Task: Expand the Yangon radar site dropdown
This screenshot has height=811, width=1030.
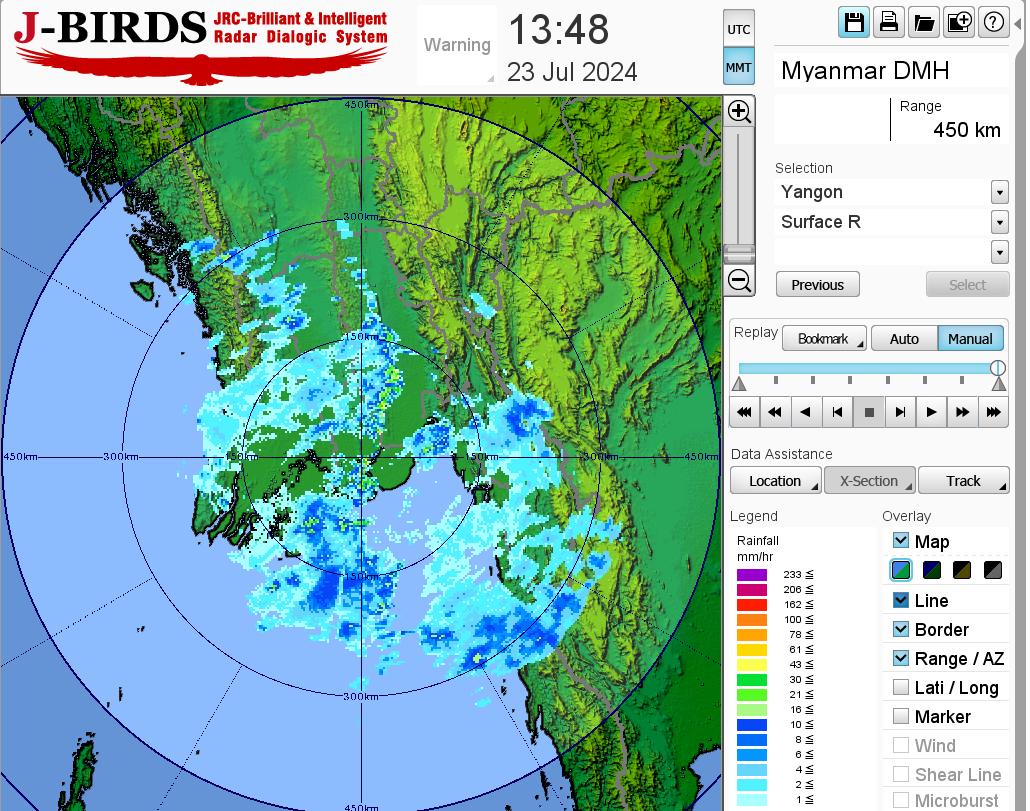Action: coord(999,192)
